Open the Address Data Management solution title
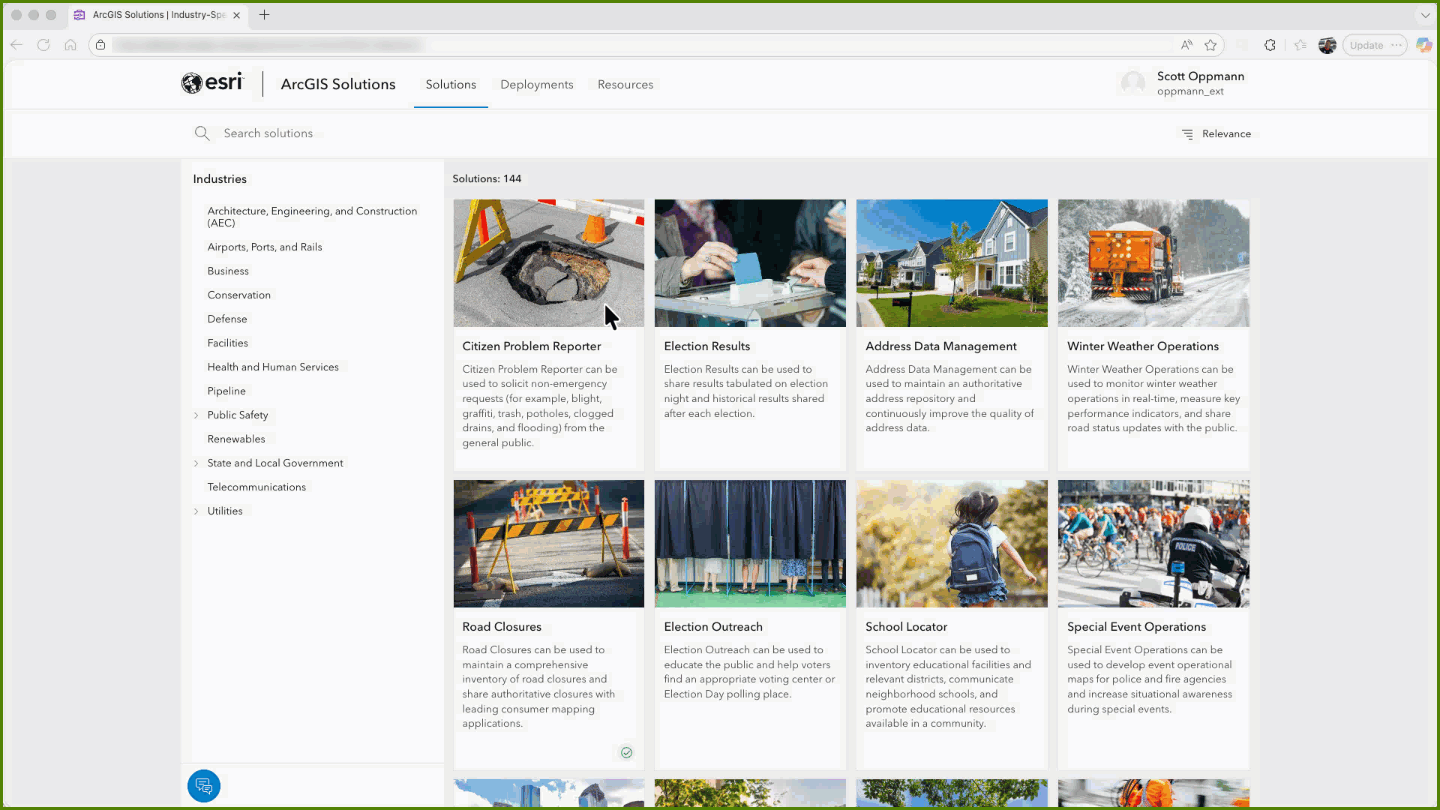This screenshot has width=1440, height=810. coord(941,346)
